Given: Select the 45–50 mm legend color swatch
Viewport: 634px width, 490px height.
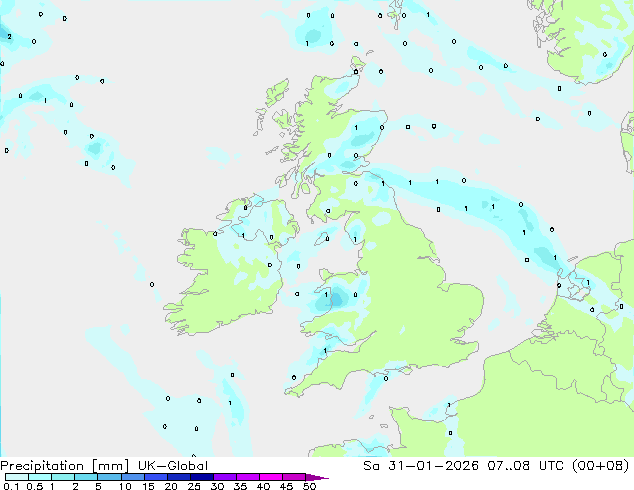Looking at the screenshot, I should click(x=294, y=477).
